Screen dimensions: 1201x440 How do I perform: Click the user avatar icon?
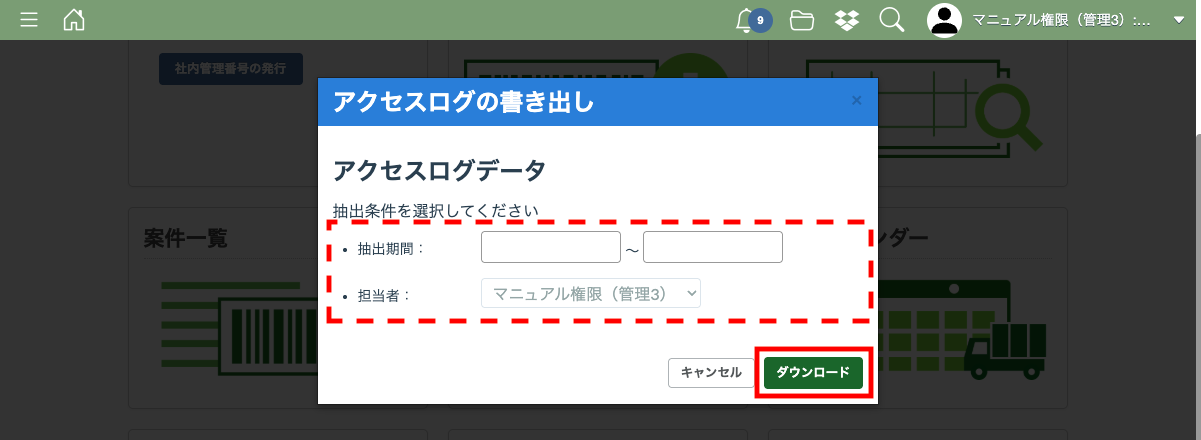pos(944,20)
